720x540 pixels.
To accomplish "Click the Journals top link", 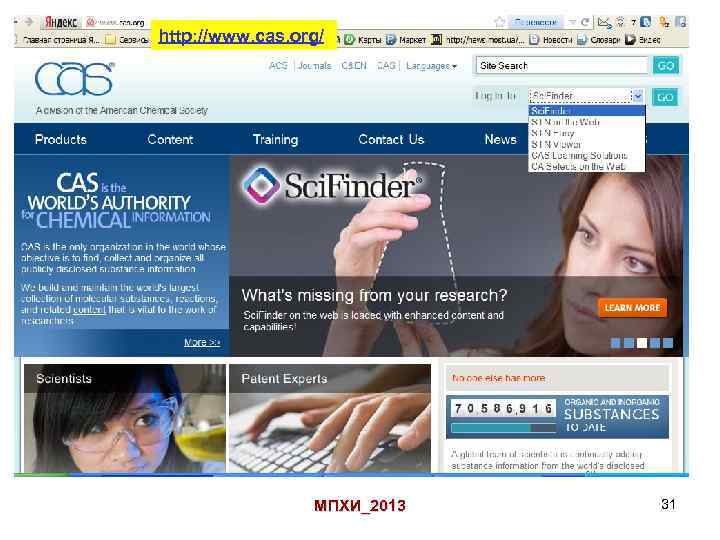I will 315,66.
